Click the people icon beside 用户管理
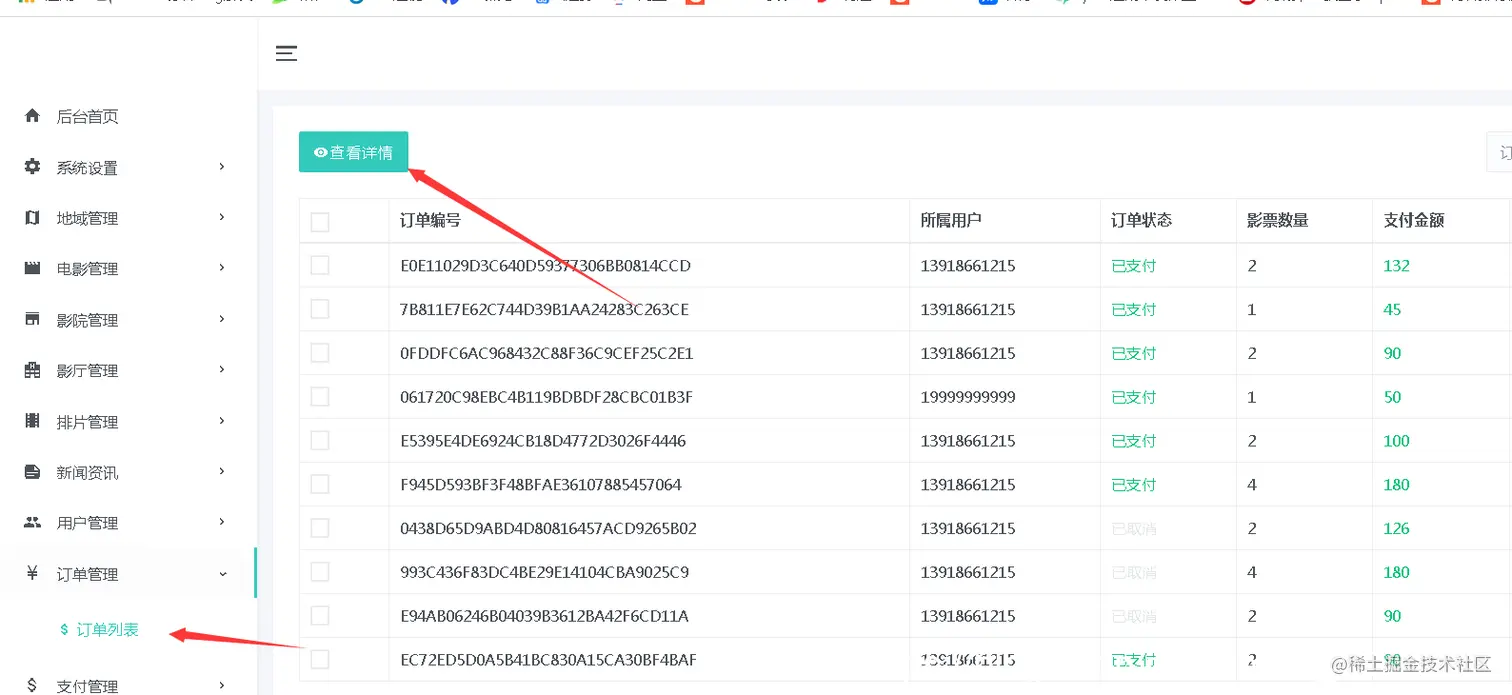Viewport: 1512px width, 695px height. click(32, 522)
